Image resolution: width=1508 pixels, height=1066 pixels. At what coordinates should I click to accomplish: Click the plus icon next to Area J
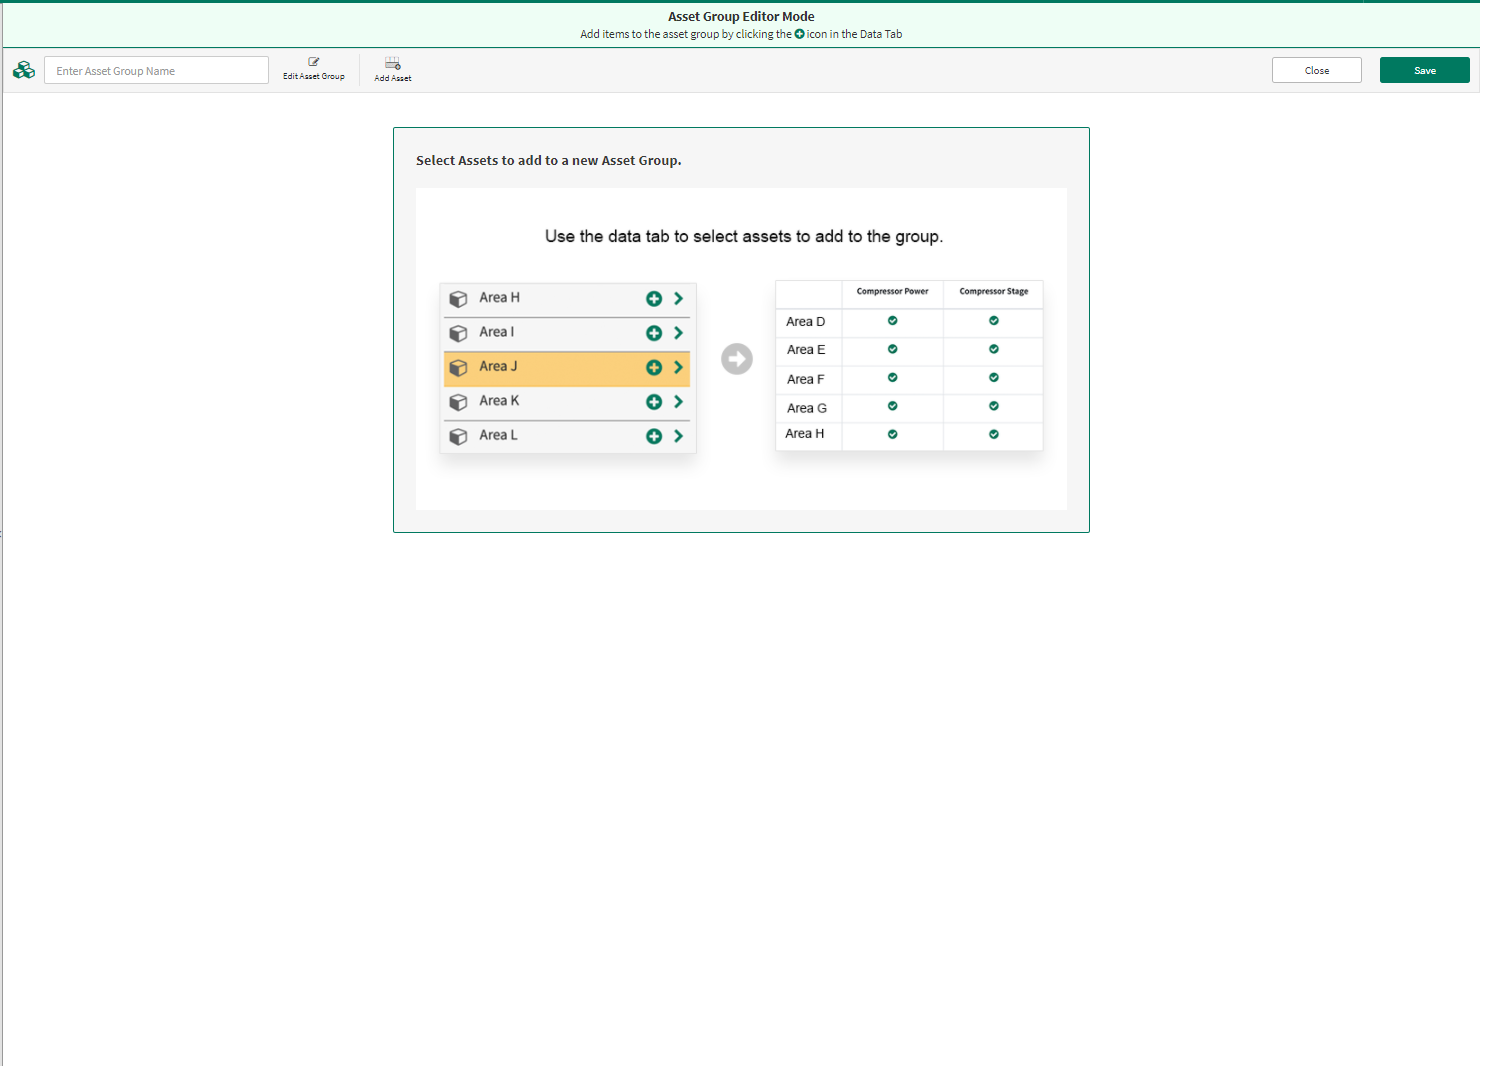654,367
